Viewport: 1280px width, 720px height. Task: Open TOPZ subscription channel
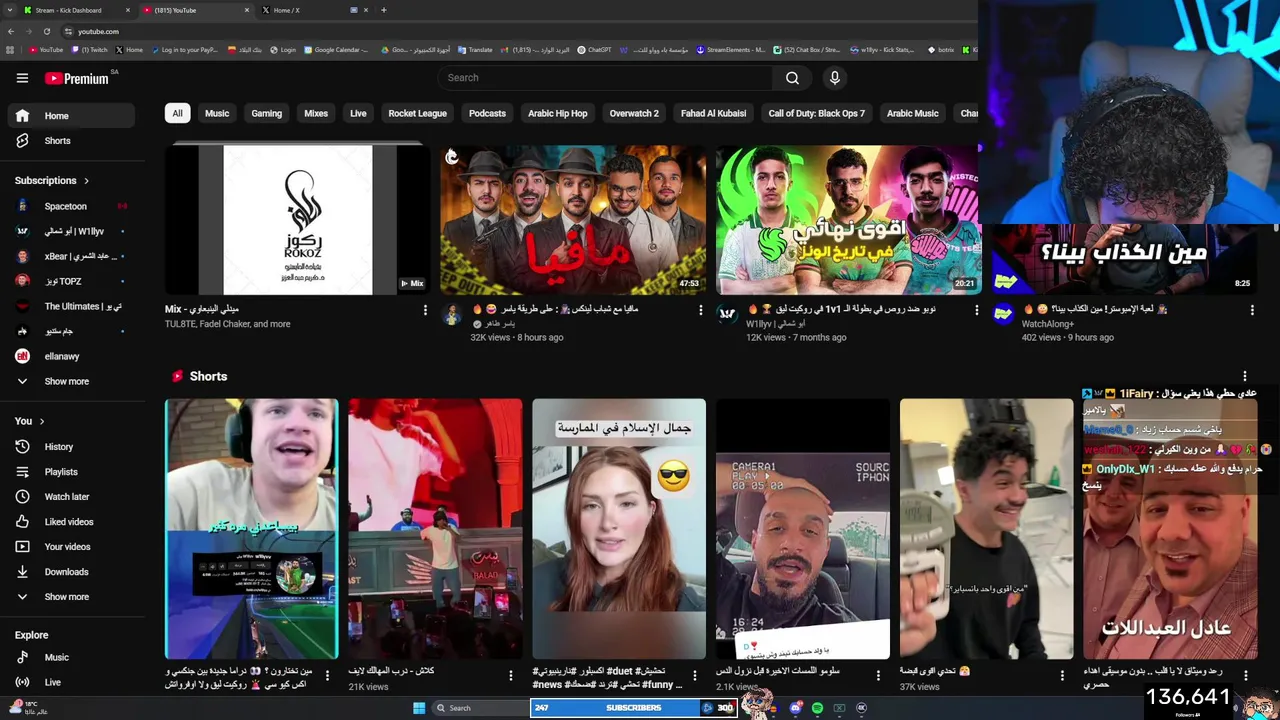tap(70, 281)
